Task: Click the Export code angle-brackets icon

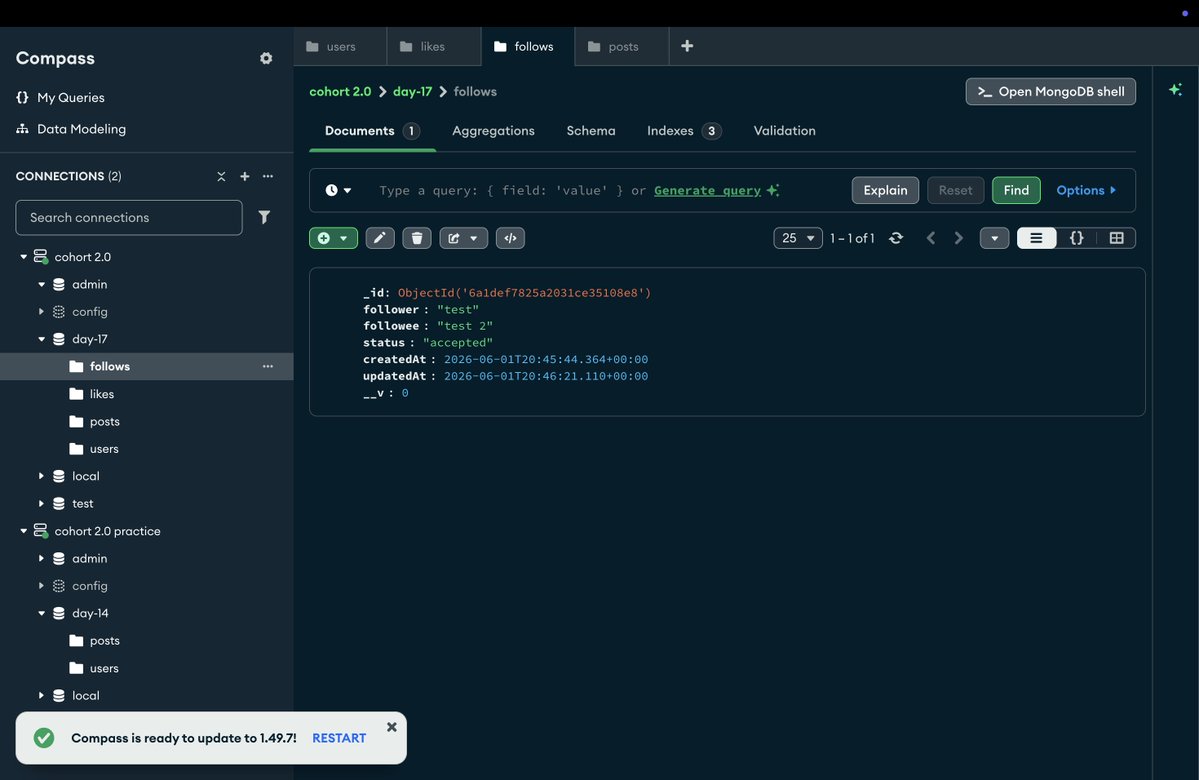Action: coord(510,238)
